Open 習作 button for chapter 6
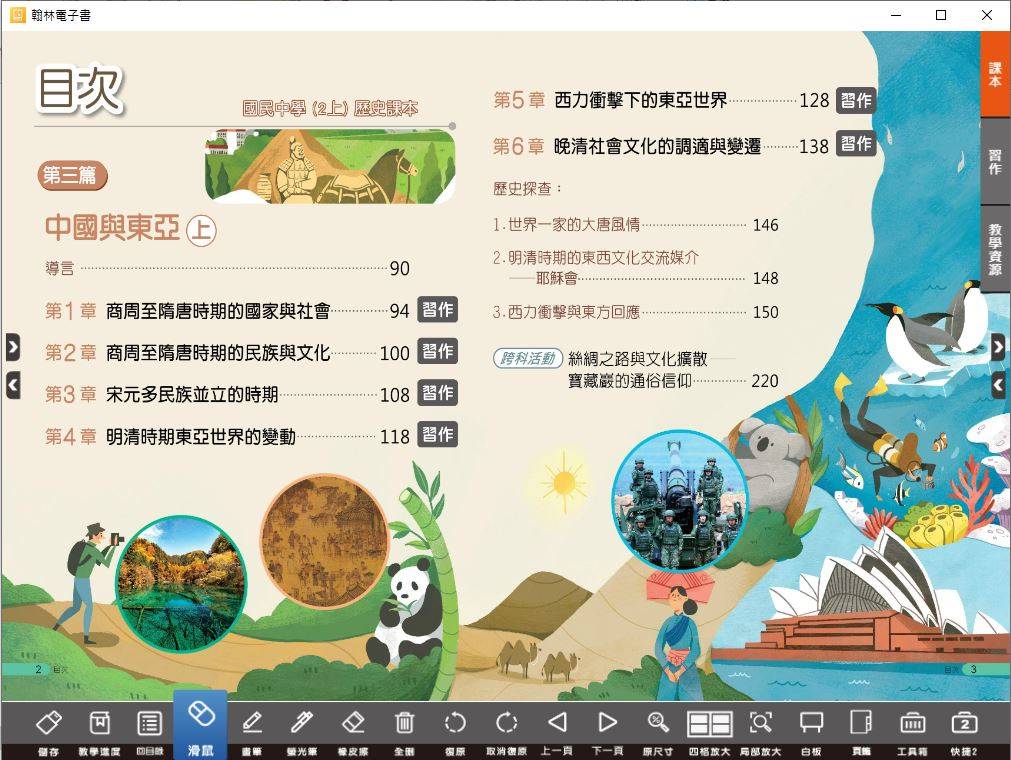Screen dimensions: 1011x760 coord(856,143)
